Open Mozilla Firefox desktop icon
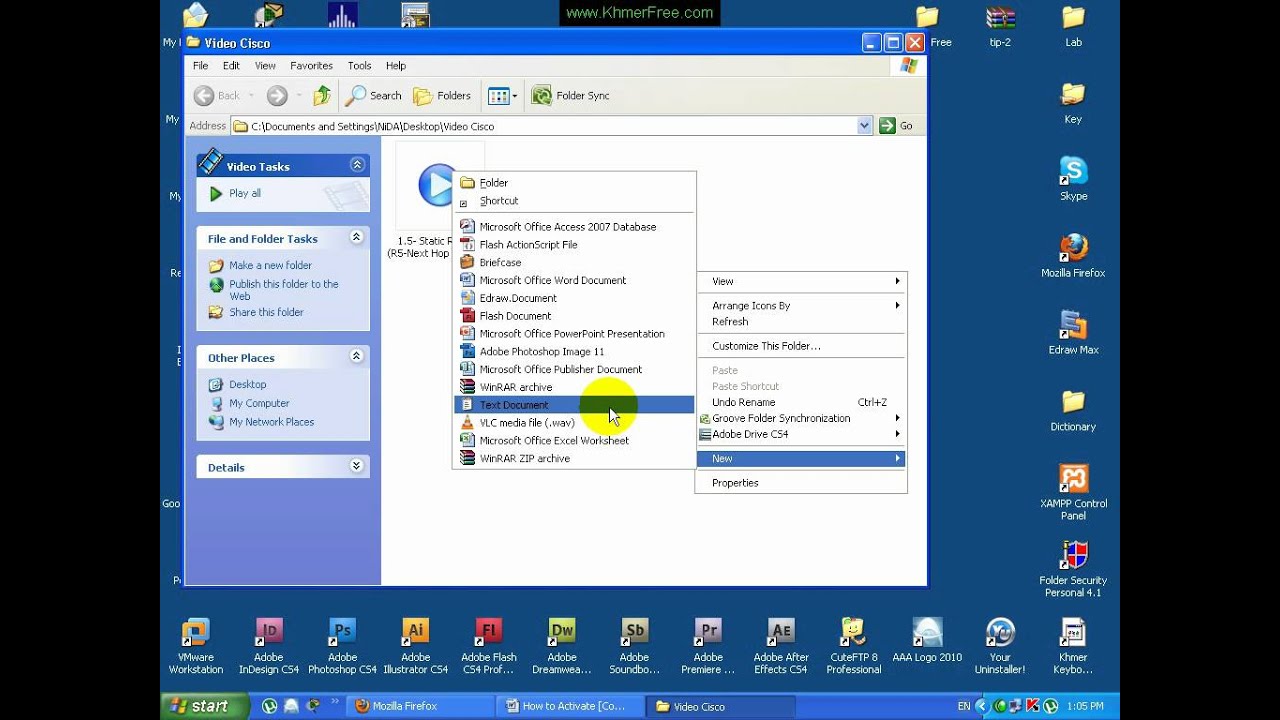This screenshot has width=1280, height=720. click(x=1073, y=256)
